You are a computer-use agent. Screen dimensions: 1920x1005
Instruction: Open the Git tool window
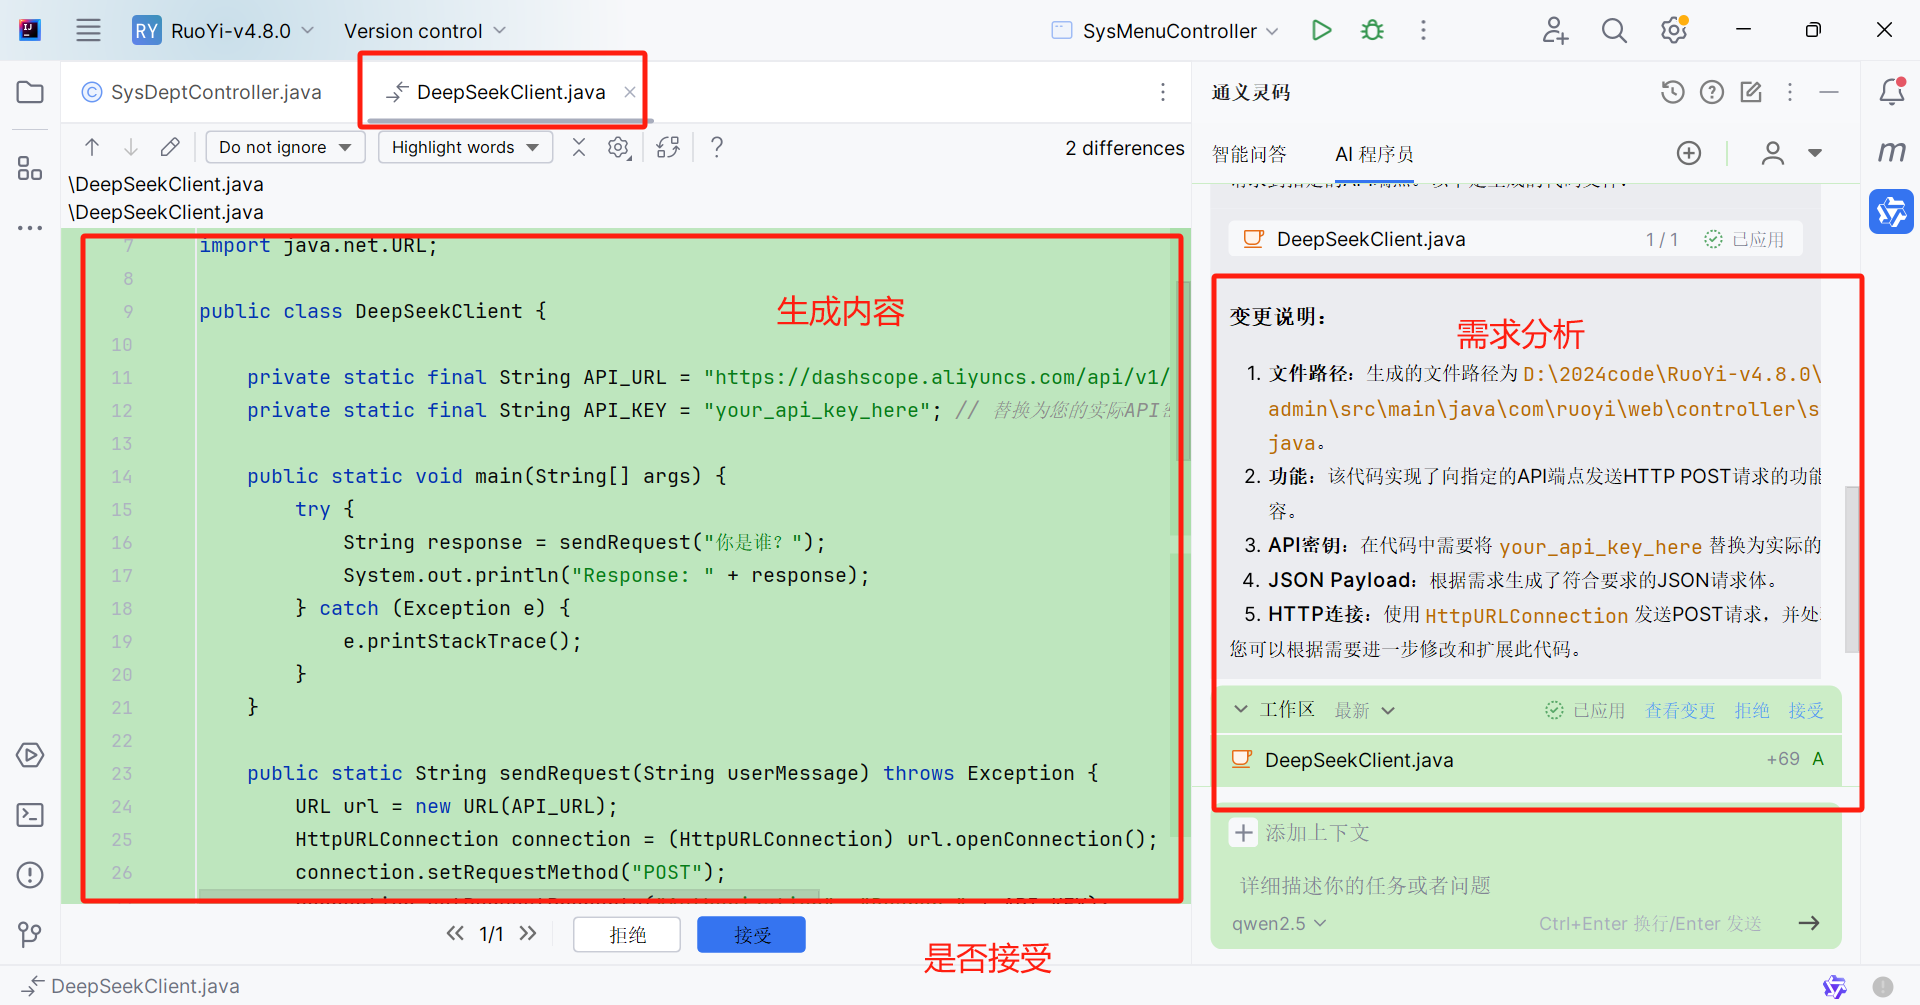tap(30, 935)
